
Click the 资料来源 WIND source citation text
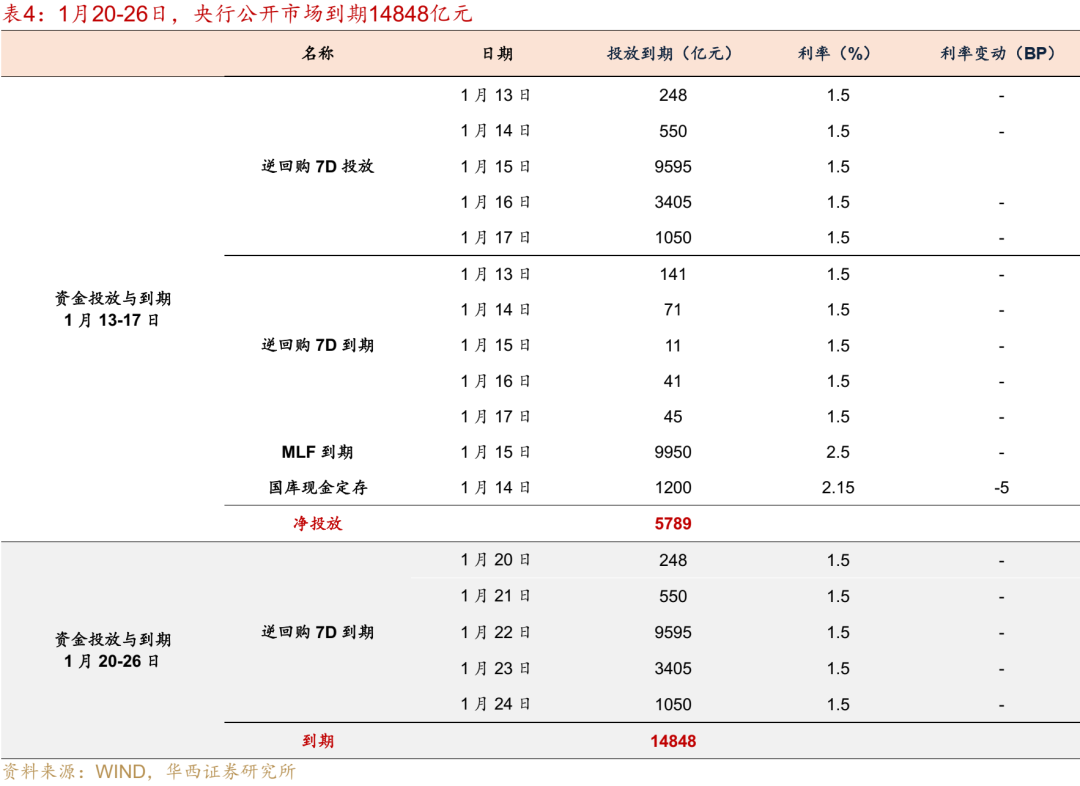150,771
